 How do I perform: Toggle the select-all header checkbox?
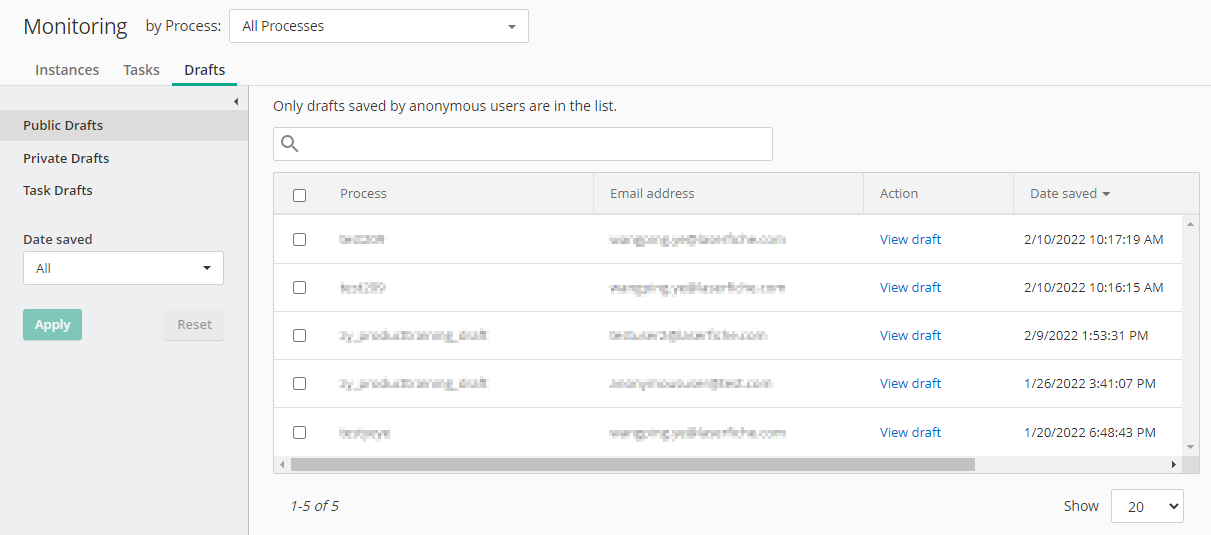coord(299,195)
